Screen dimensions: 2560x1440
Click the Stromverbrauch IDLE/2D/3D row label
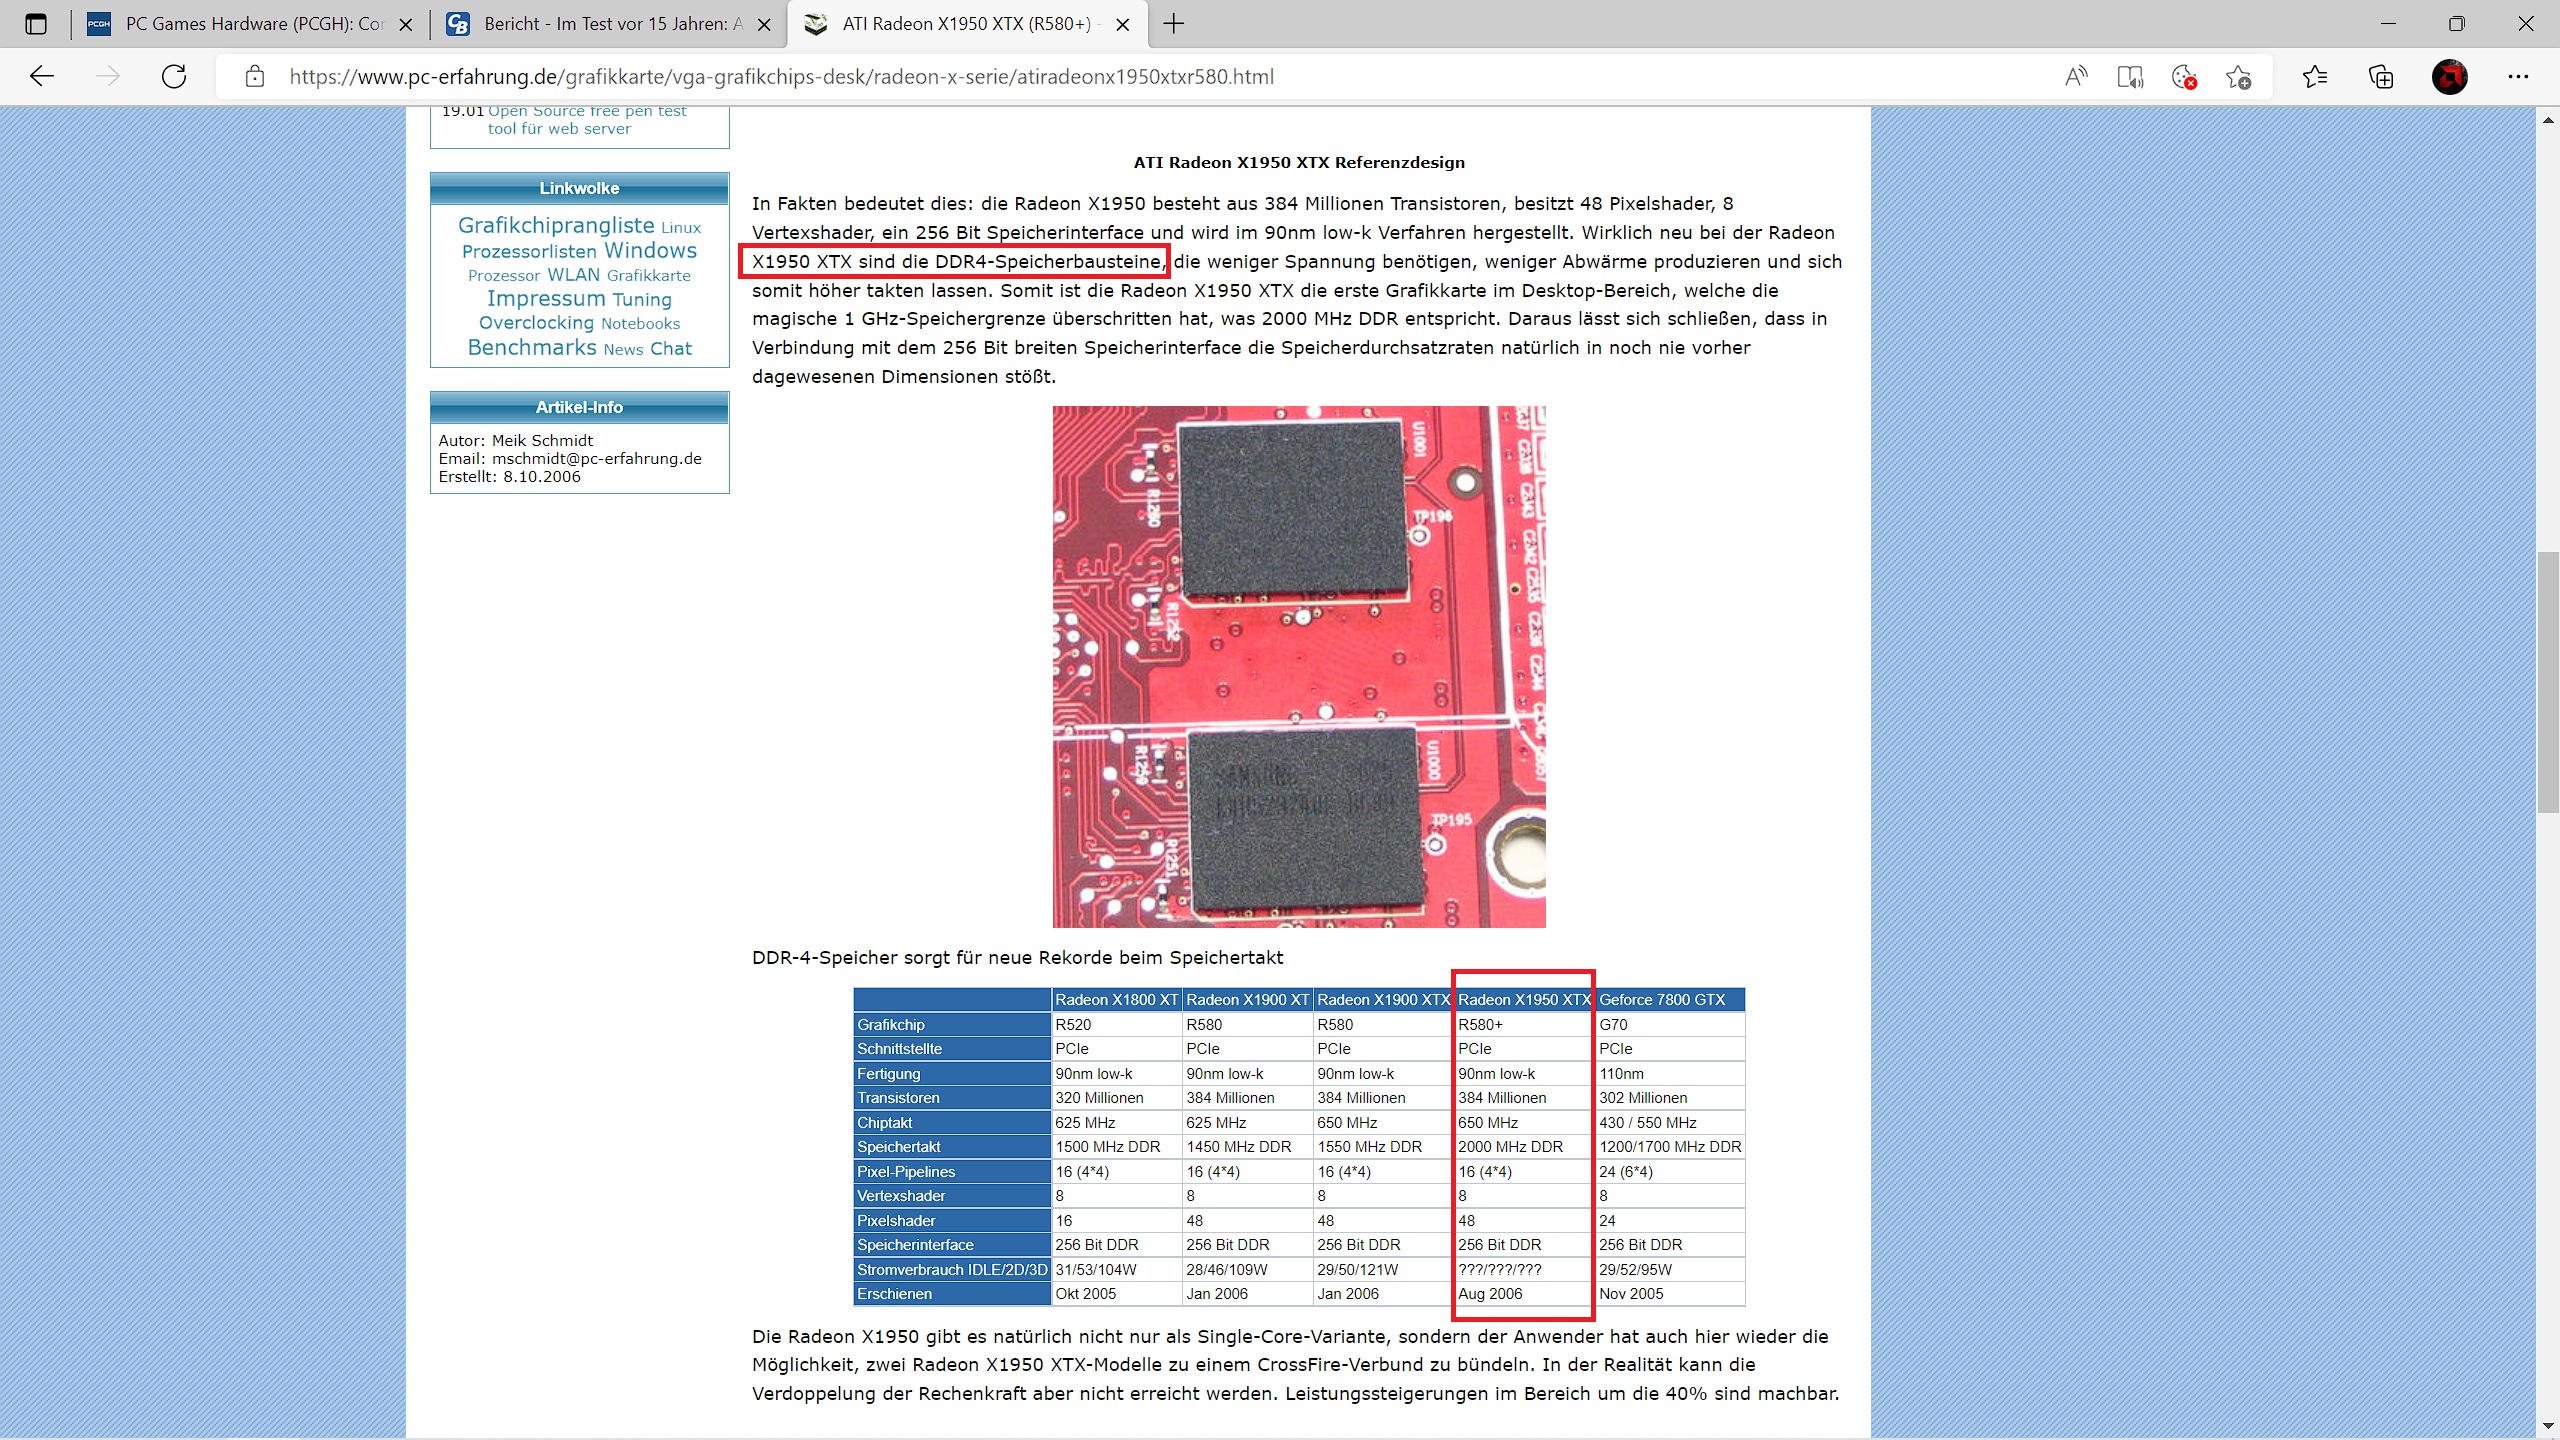pos(951,1270)
